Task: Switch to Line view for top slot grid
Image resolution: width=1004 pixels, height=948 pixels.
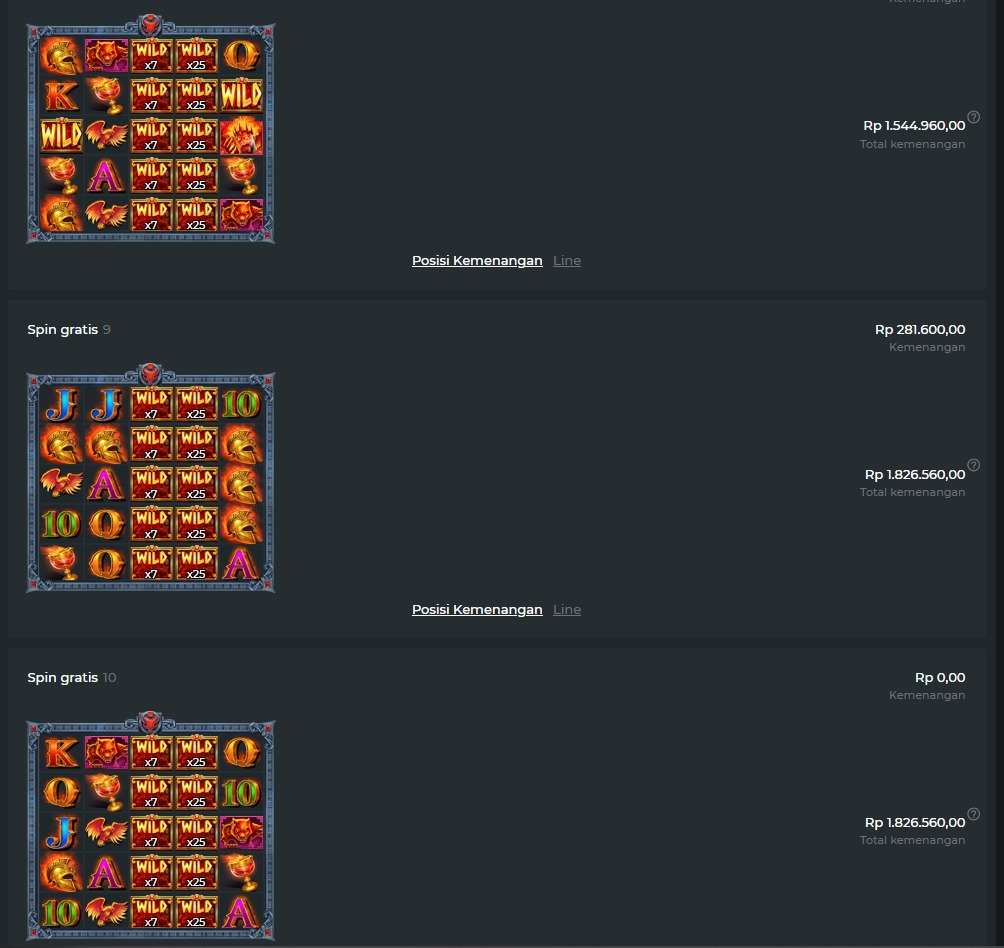Action: click(567, 261)
